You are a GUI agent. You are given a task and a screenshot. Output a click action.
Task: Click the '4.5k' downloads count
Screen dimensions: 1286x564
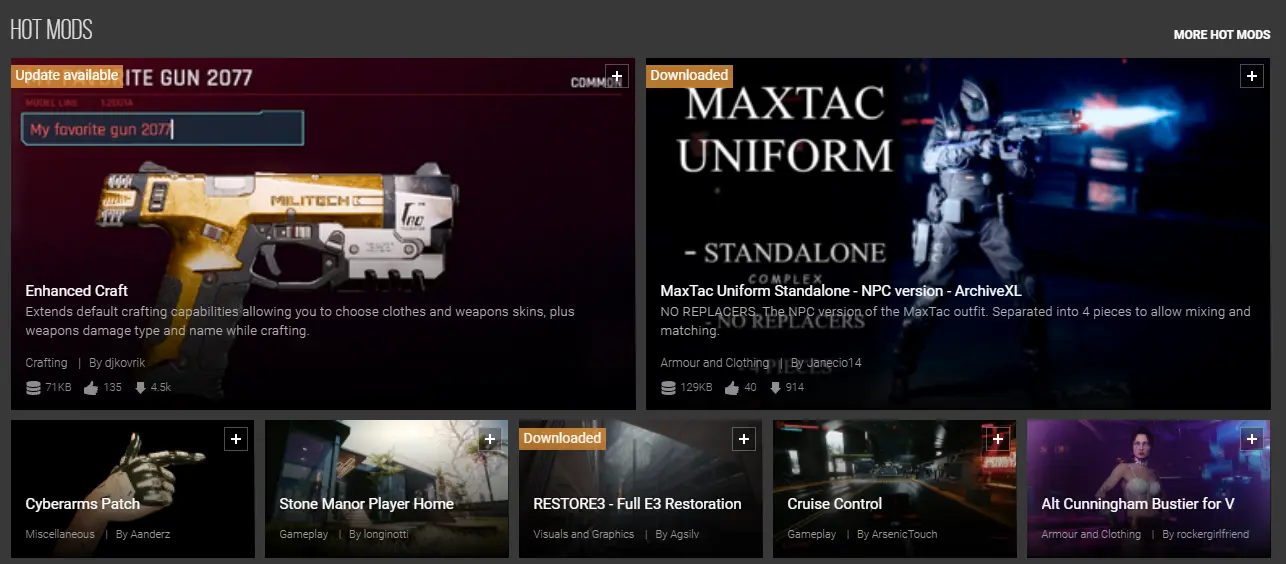click(160, 387)
